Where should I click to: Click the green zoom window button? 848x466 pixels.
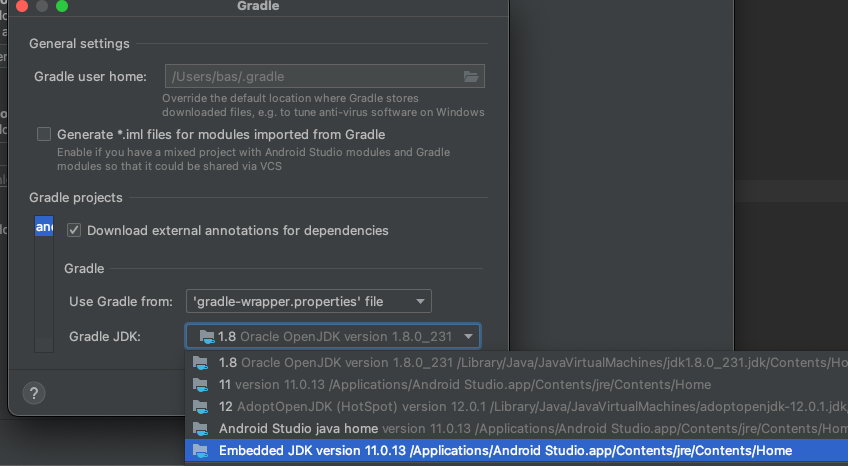62,6
